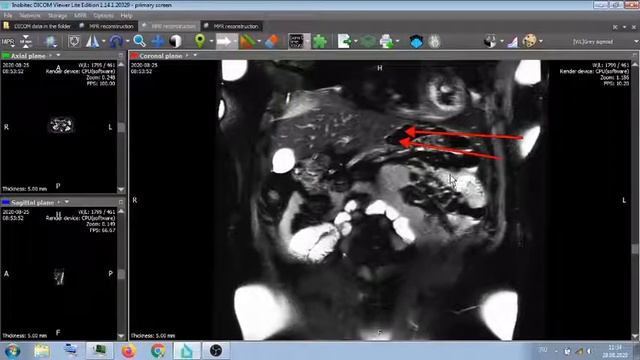This screenshot has width=640, height=360.
Task: Click the blue 3D volume toolbar icon
Action: point(51,41)
